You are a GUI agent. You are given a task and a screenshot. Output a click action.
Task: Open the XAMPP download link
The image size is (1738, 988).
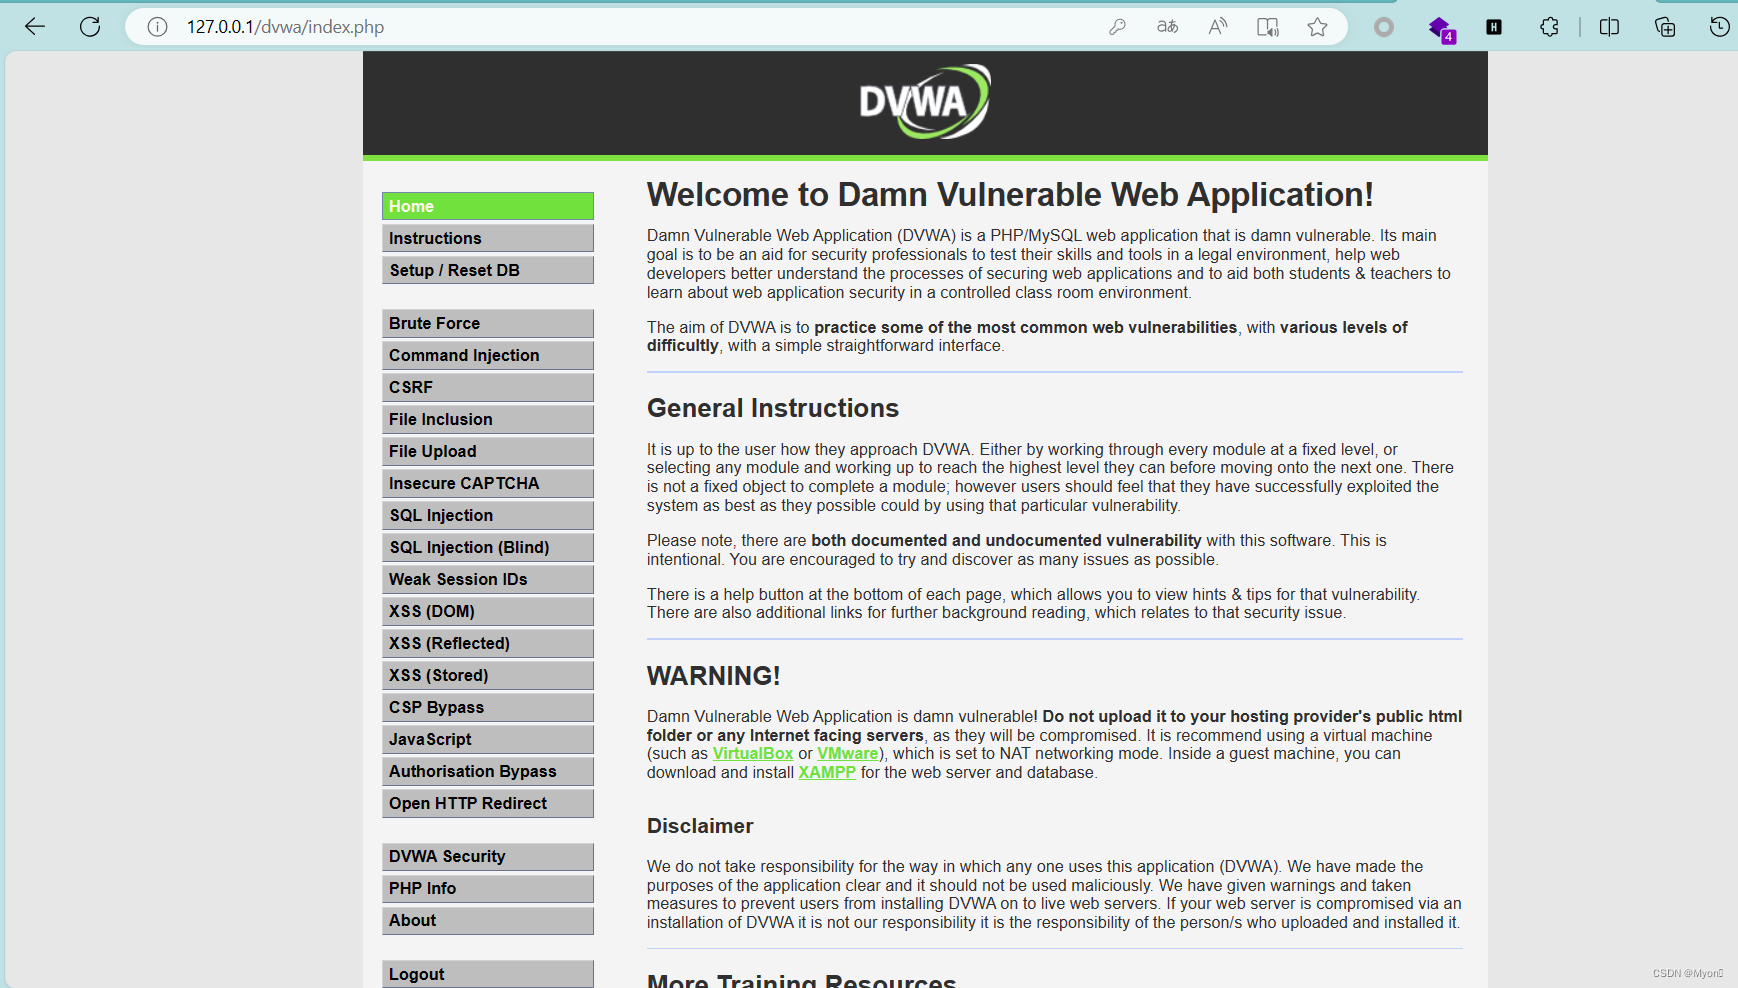826,772
